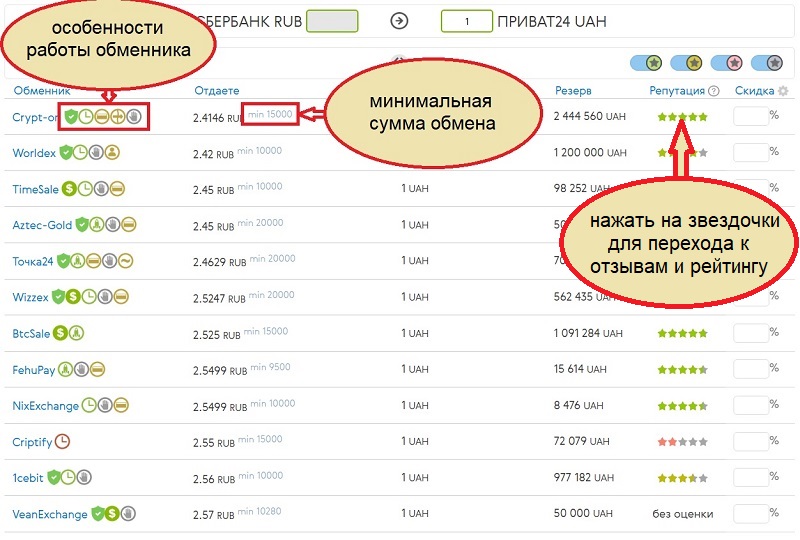Open the gear settings next to Скидка
This screenshot has width=800, height=540.
click(783, 91)
